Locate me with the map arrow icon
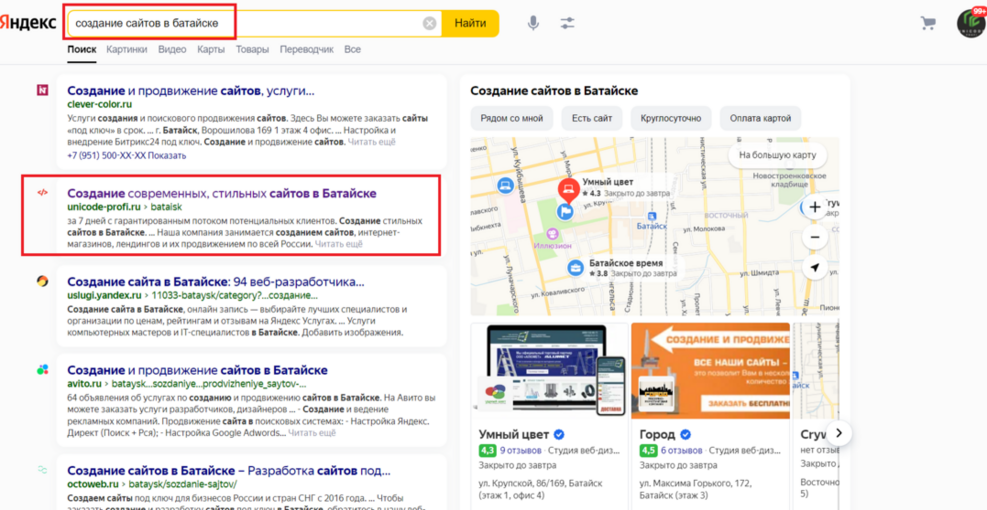 click(815, 268)
